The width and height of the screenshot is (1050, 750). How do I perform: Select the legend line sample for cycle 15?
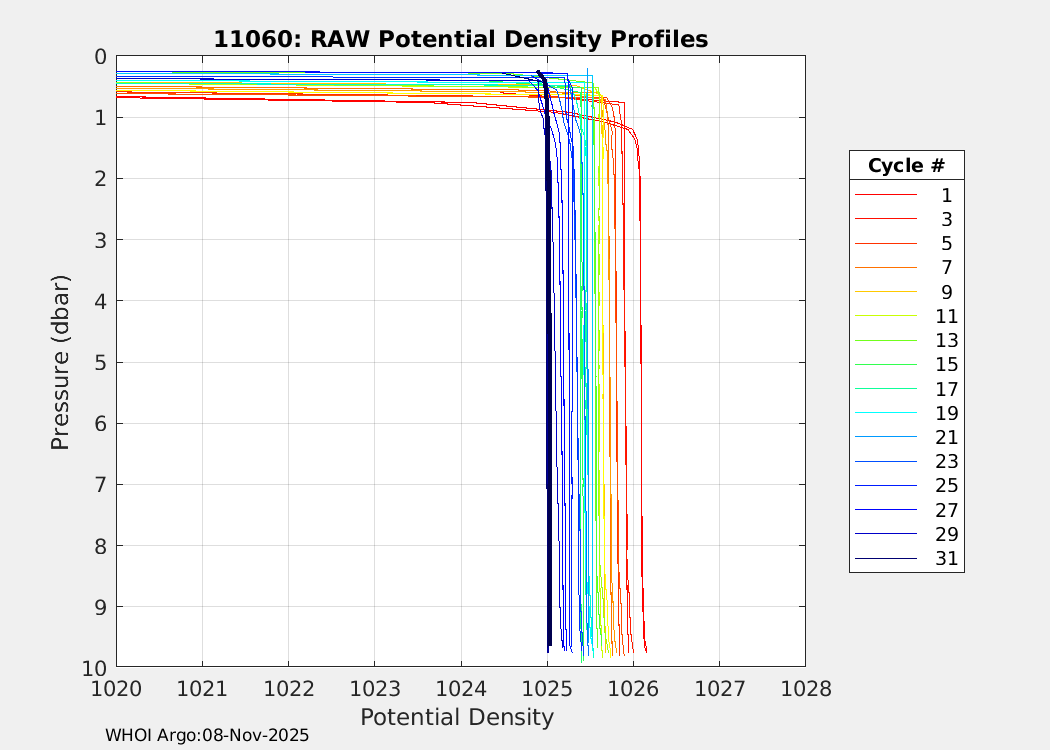(885, 365)
